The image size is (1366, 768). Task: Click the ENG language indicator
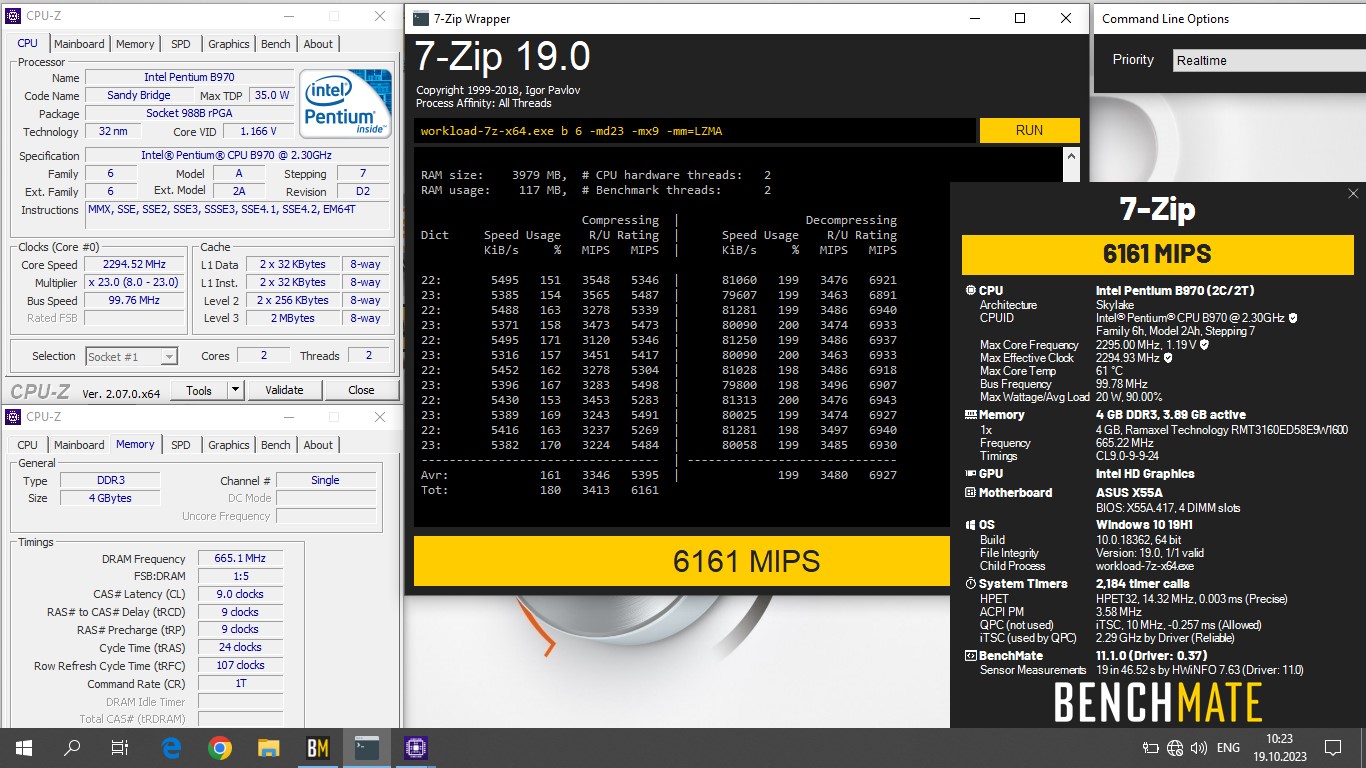coord(1228,747)
